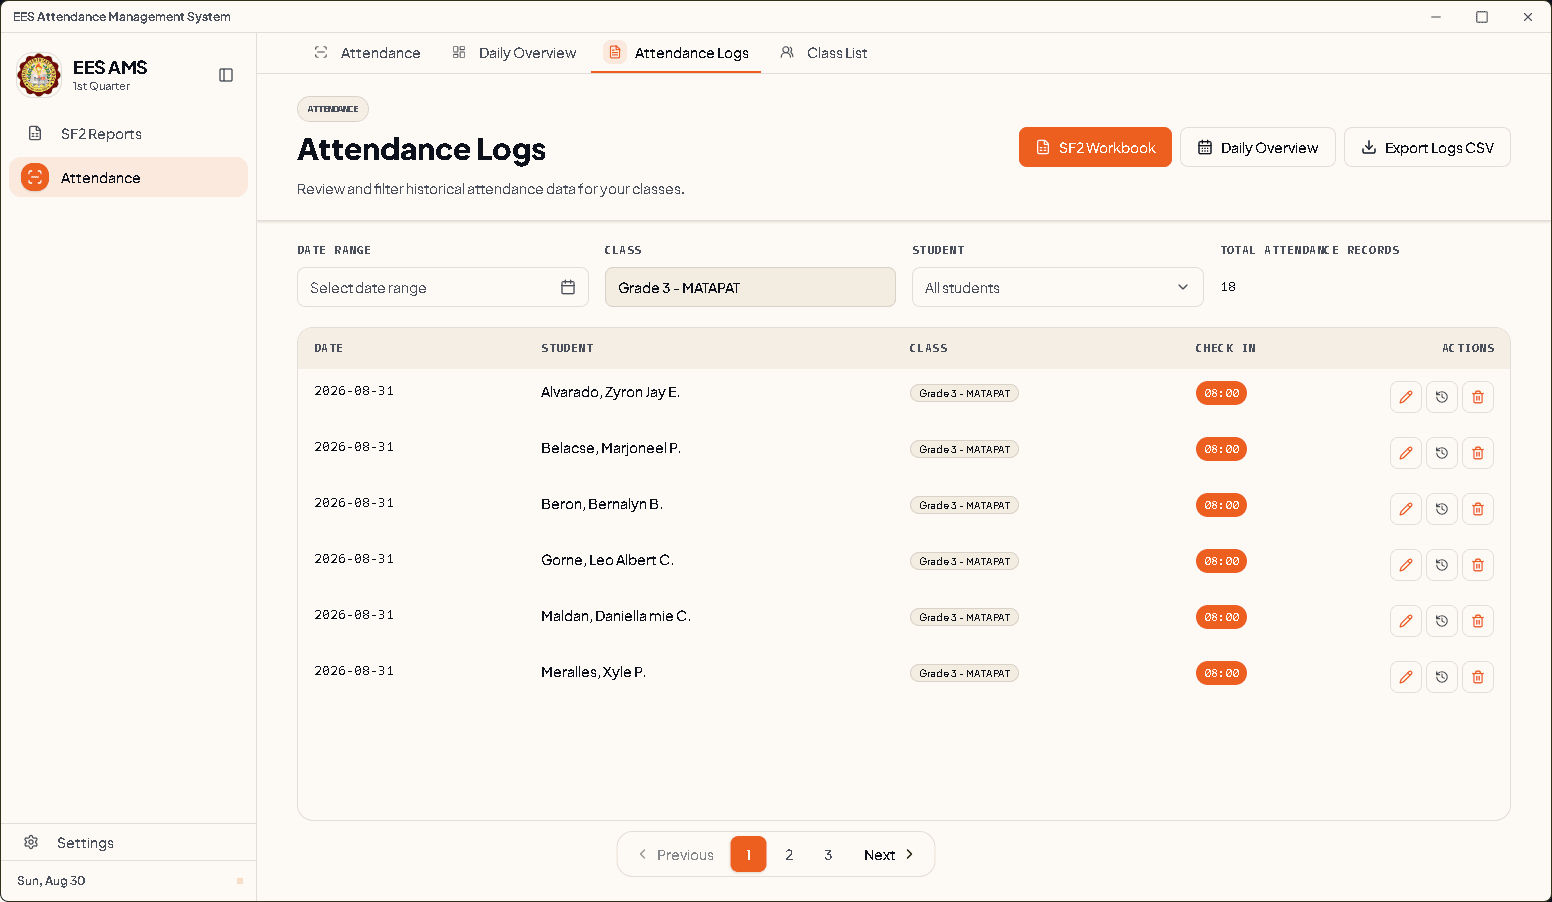The image size is (1552, 902).
Task: Delete the record for Belacse, Marjoneel P.
Action: [x=1478, y=453]
